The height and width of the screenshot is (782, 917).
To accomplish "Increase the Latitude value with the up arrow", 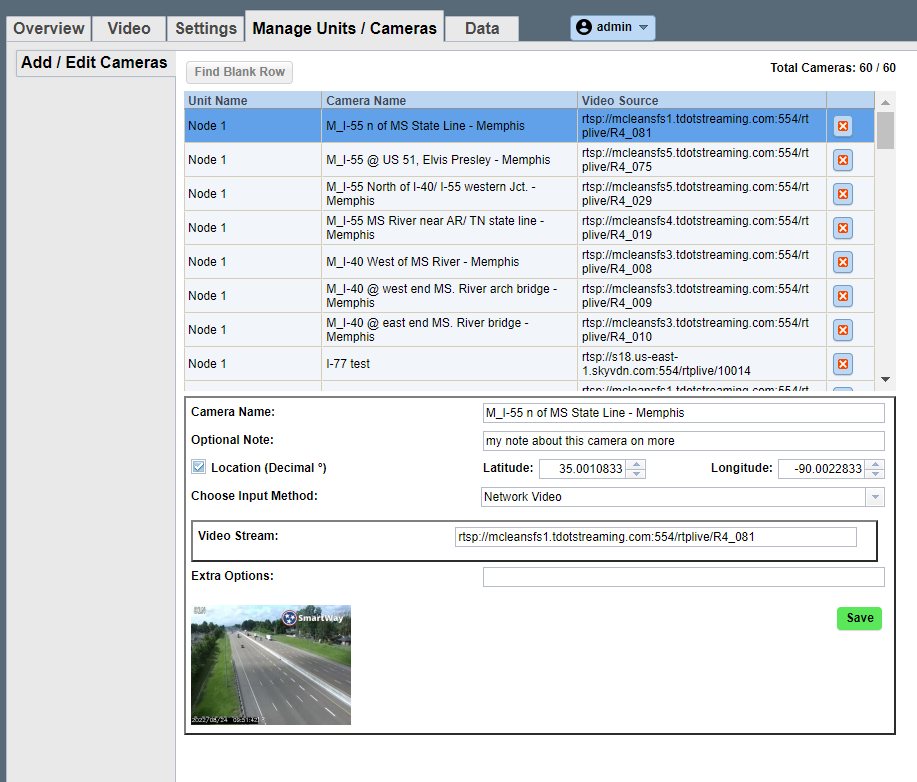I will (636, 464).
